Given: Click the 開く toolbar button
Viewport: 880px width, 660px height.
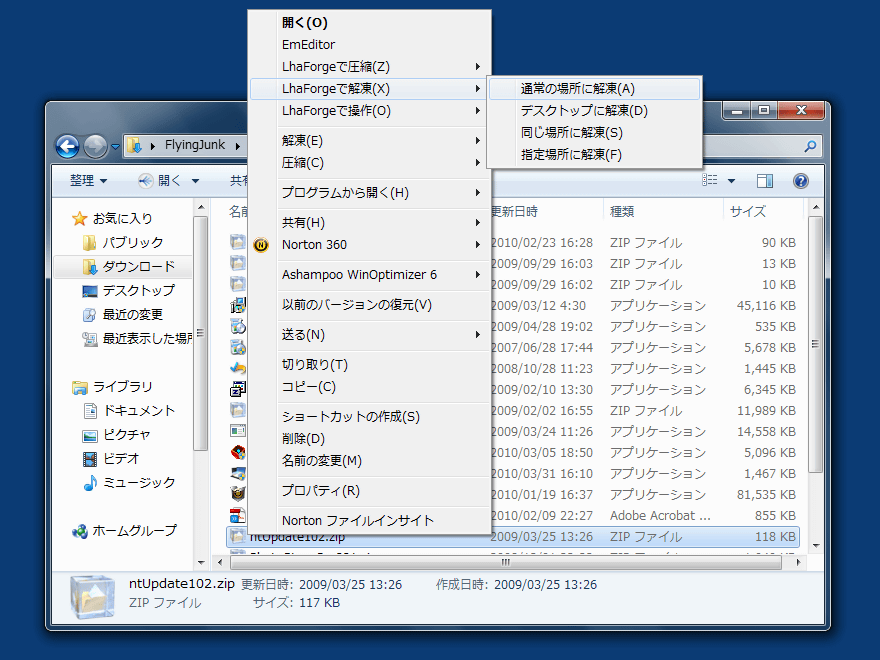Looking at the screenshot, I should (x=160, y=181).
